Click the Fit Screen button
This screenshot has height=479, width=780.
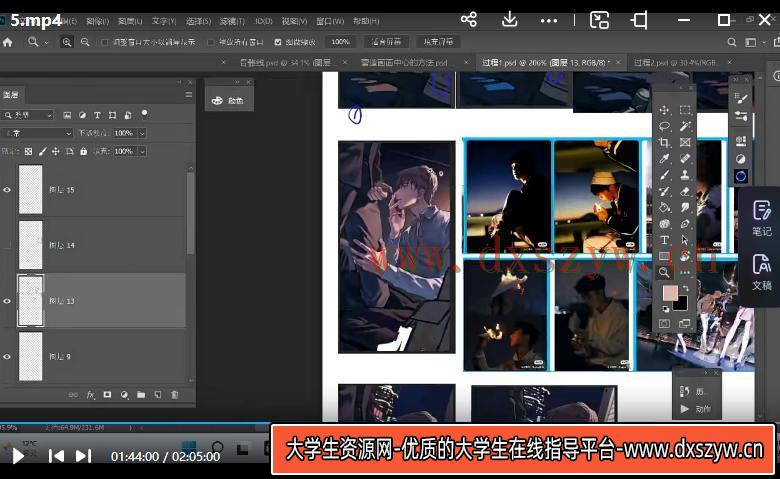coord(387,42)
